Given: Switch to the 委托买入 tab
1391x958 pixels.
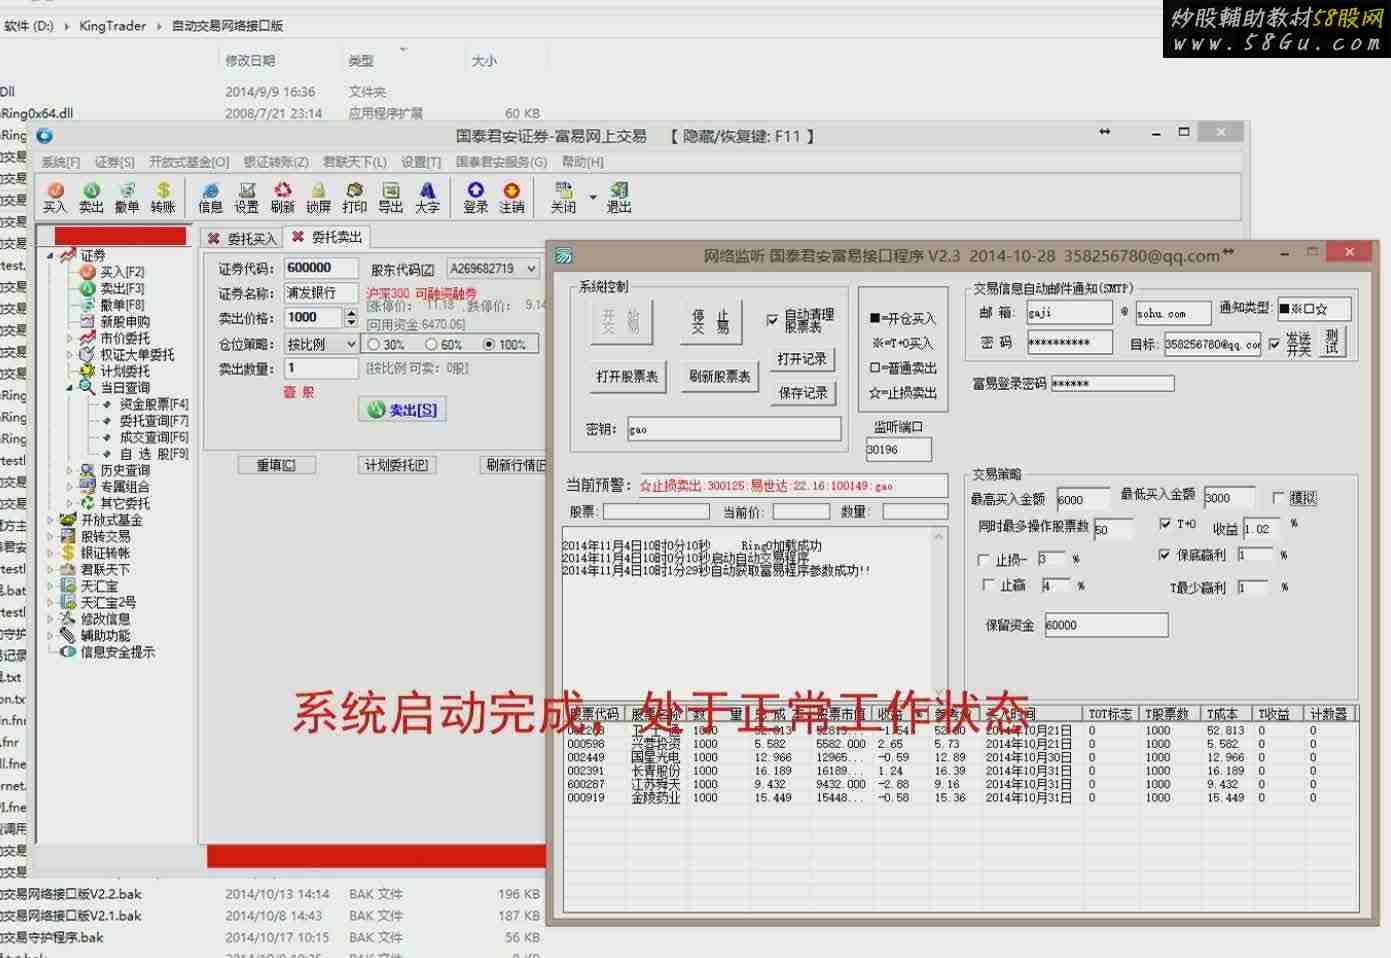Looking at the screenshot, I should pos(241,238).
